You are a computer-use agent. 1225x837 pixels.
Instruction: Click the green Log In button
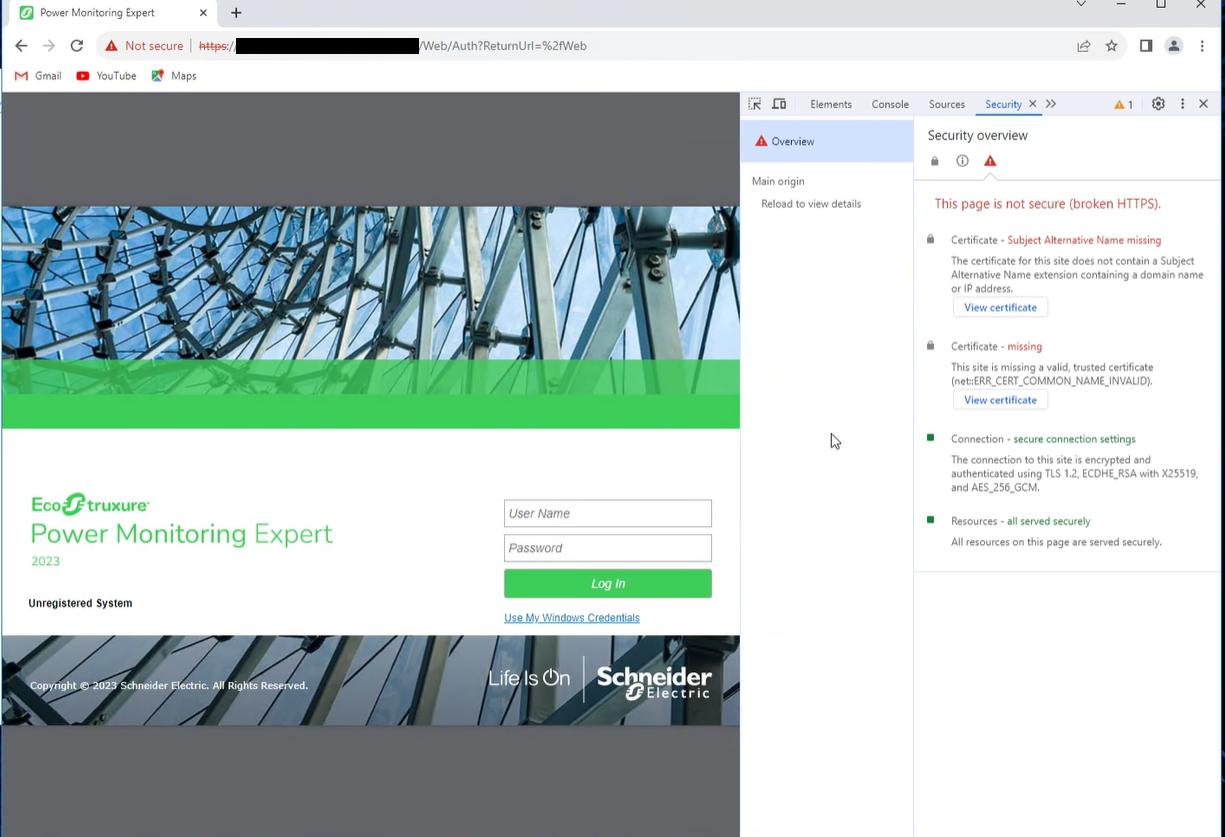coord(608,584)
